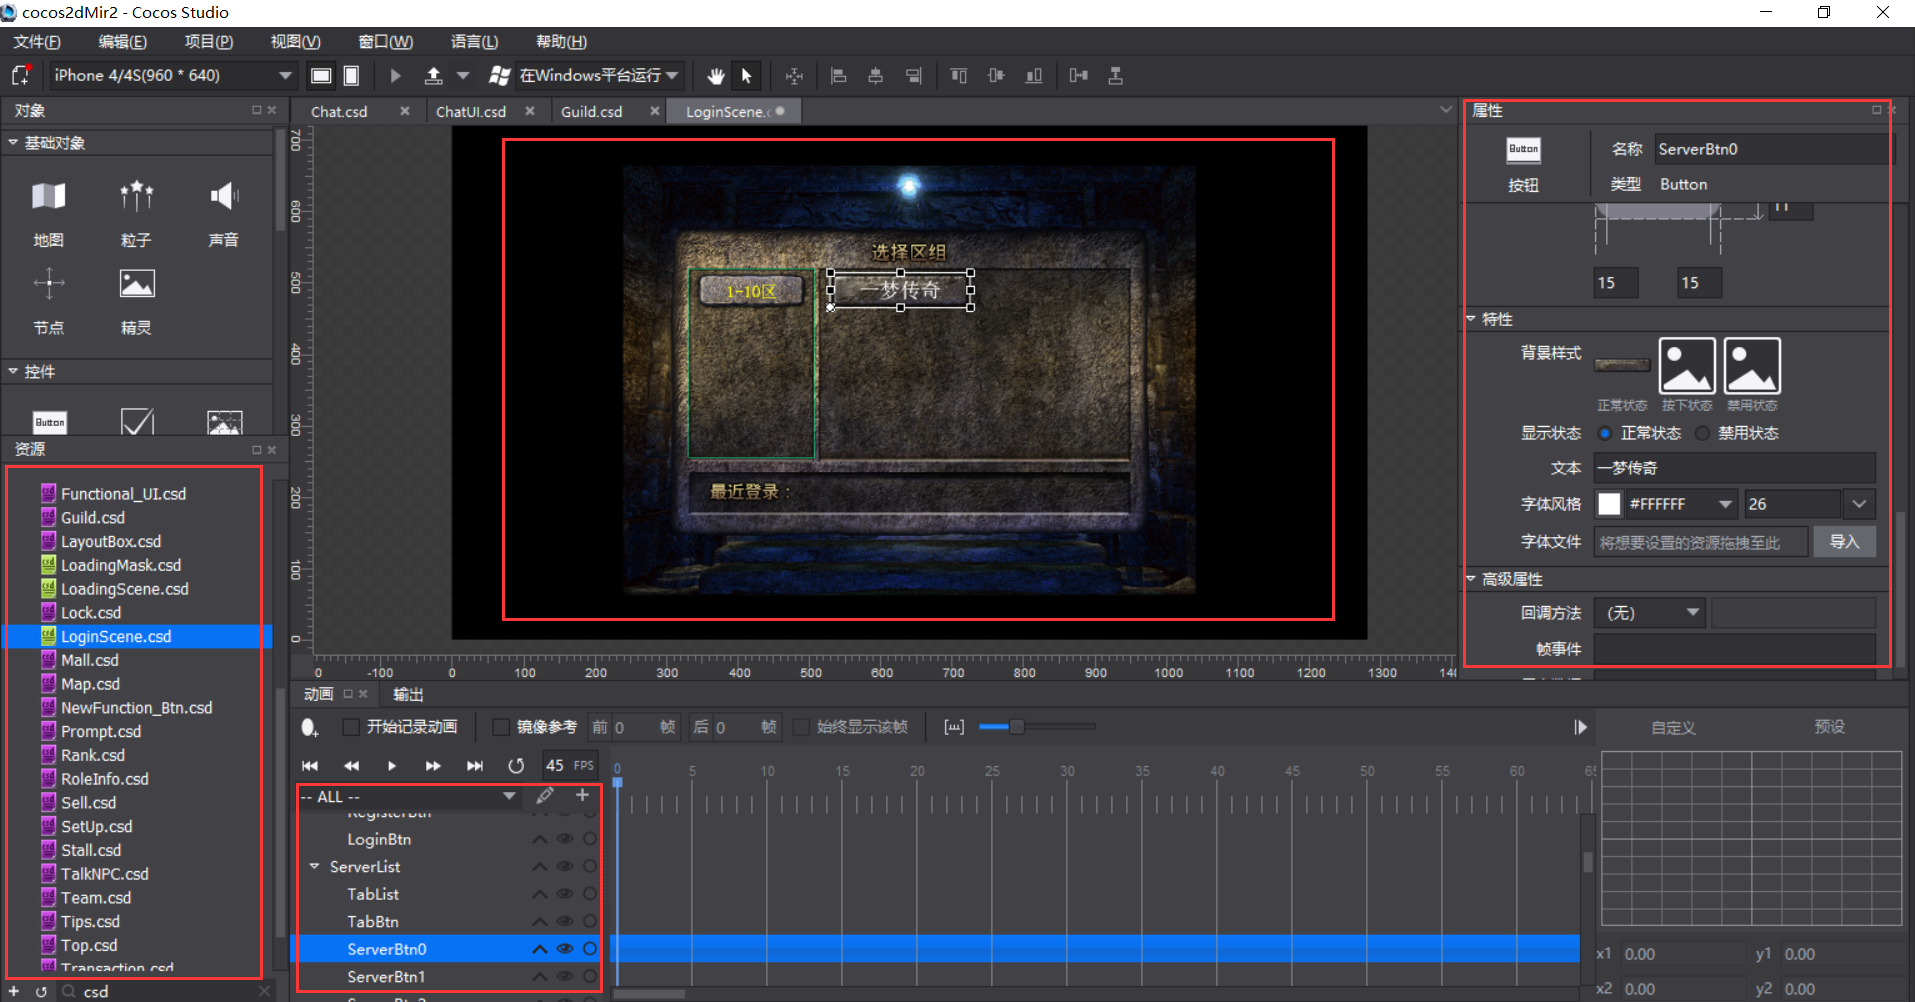Screen dimensions: 1915x1002
Task: Select the hand pan tool
Action: click(x=715, y=76)
